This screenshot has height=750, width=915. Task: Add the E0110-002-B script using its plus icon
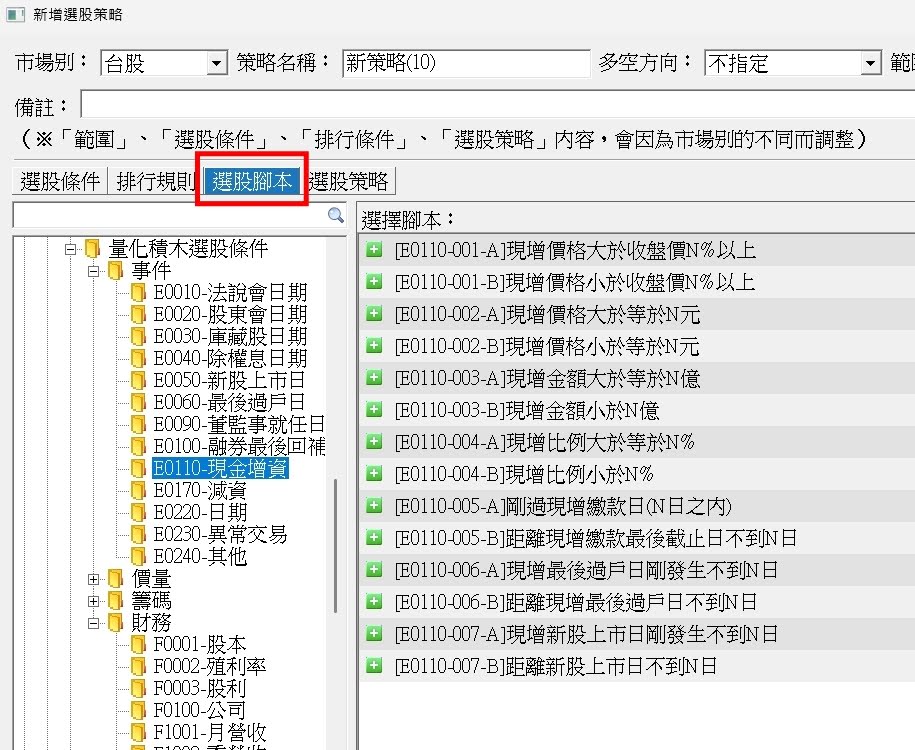[x=374, y=346]
